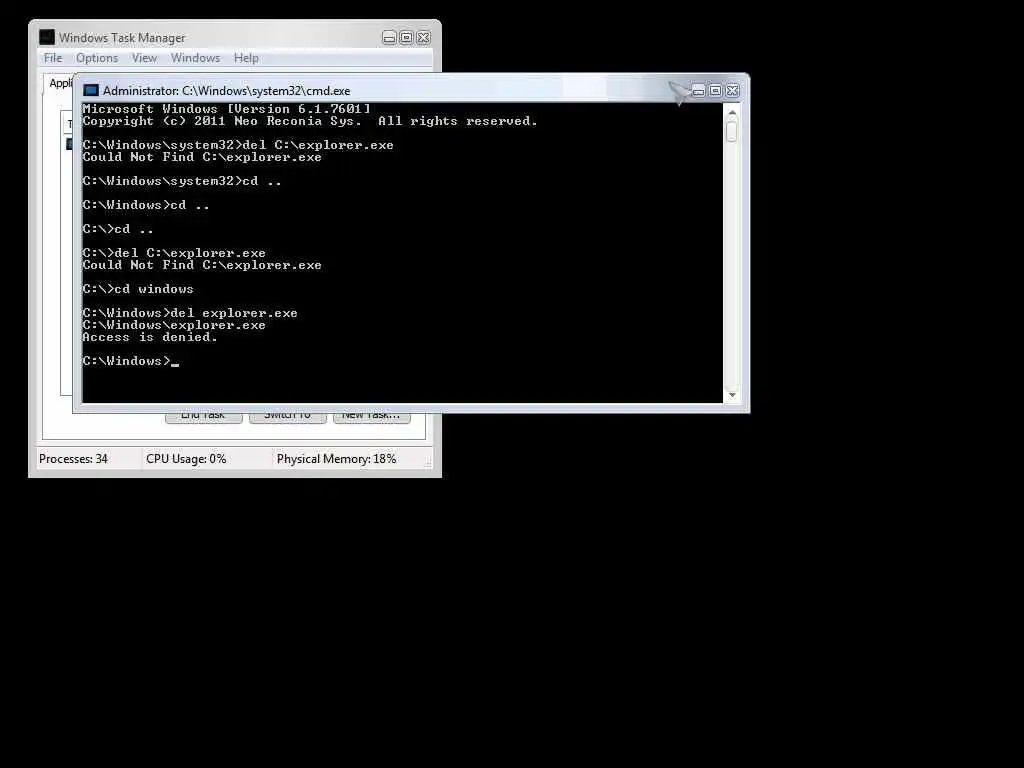Click the cmd vertical scrollbar thumb
This screenshot has height=768, width=1024.
point(731,131)
